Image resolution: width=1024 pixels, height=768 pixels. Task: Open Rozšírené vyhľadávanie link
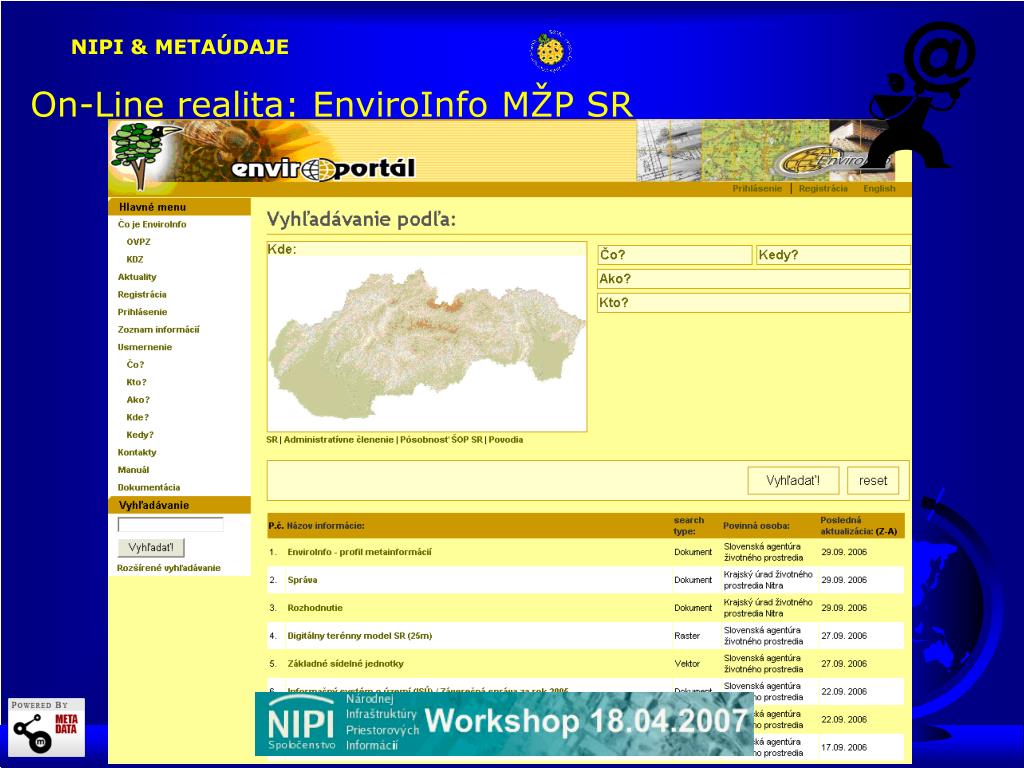point(168,568)
